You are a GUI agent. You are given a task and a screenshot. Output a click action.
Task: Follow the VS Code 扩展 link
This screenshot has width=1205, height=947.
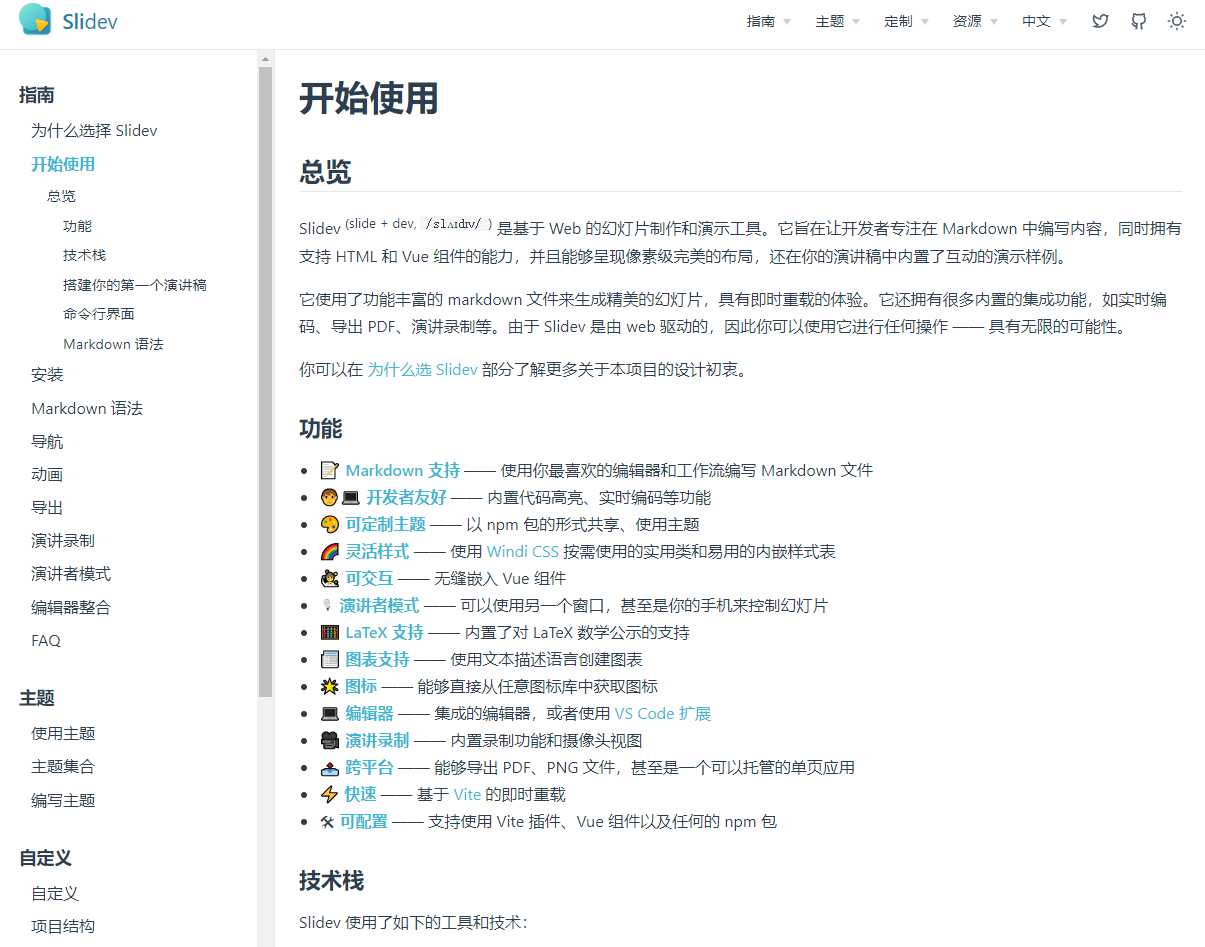(x=663, y=713)
